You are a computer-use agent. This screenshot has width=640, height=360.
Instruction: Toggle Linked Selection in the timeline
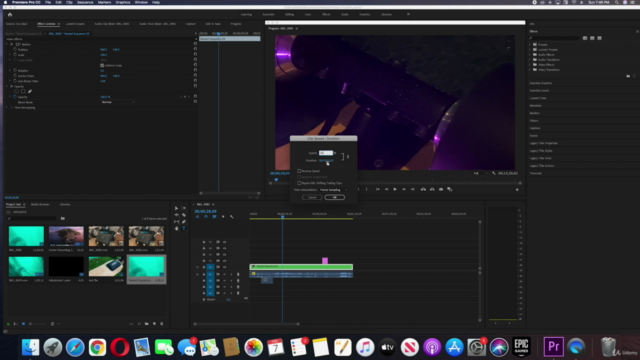214,217
